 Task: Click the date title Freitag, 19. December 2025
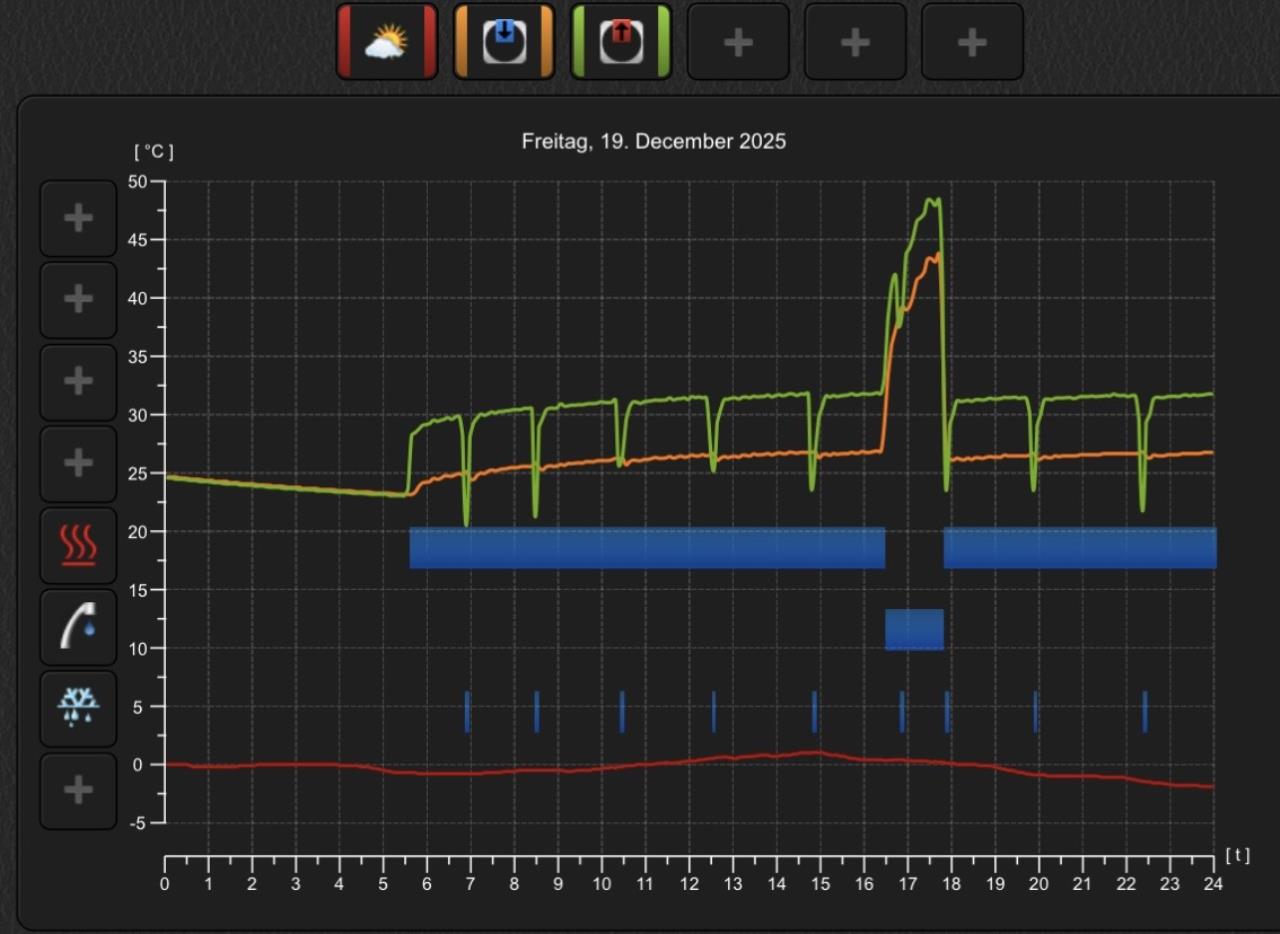[654, 141]
